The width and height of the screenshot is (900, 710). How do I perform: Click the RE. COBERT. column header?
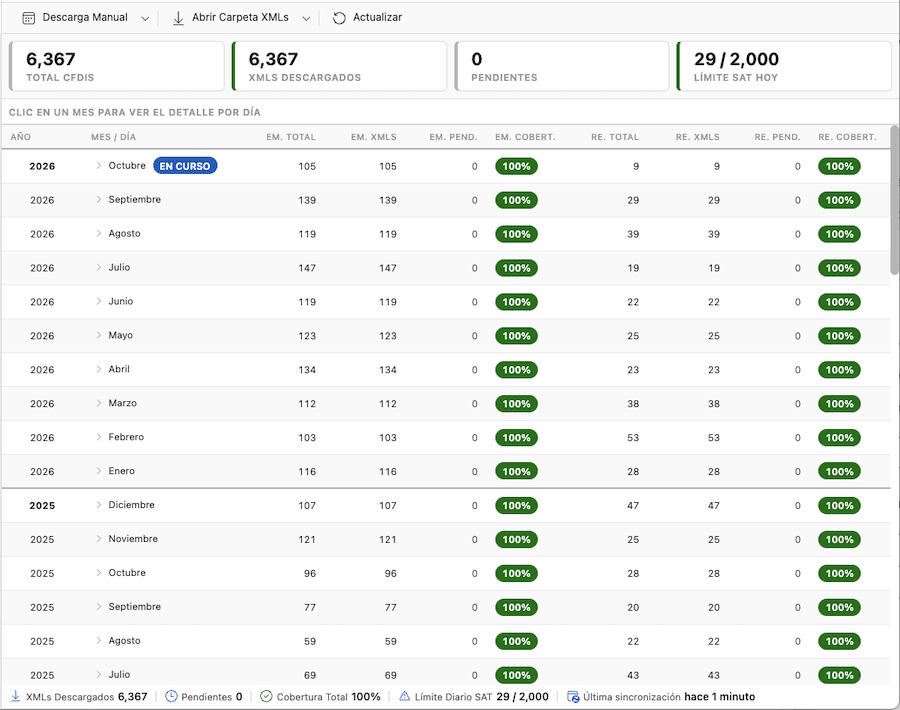[847, 137]
